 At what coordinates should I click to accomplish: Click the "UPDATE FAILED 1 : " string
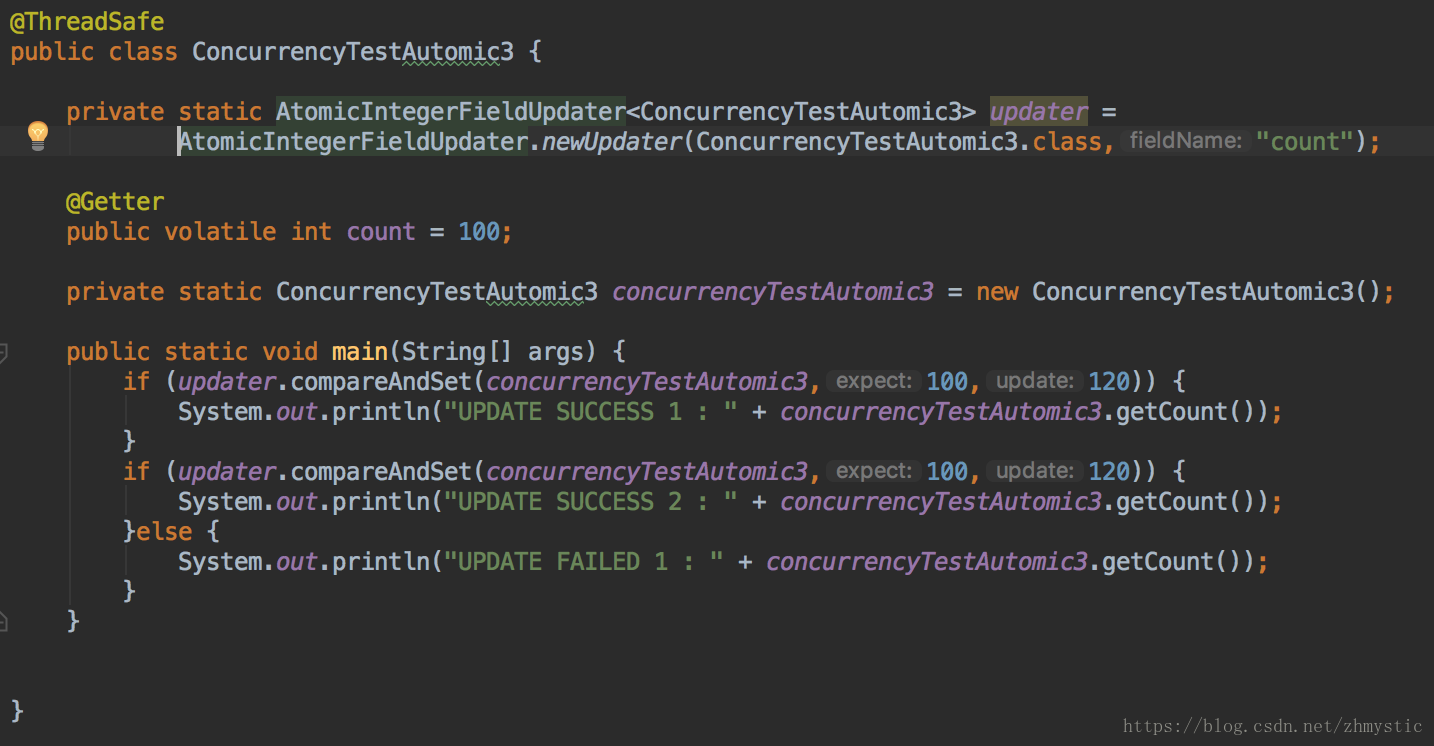(583, 561)
